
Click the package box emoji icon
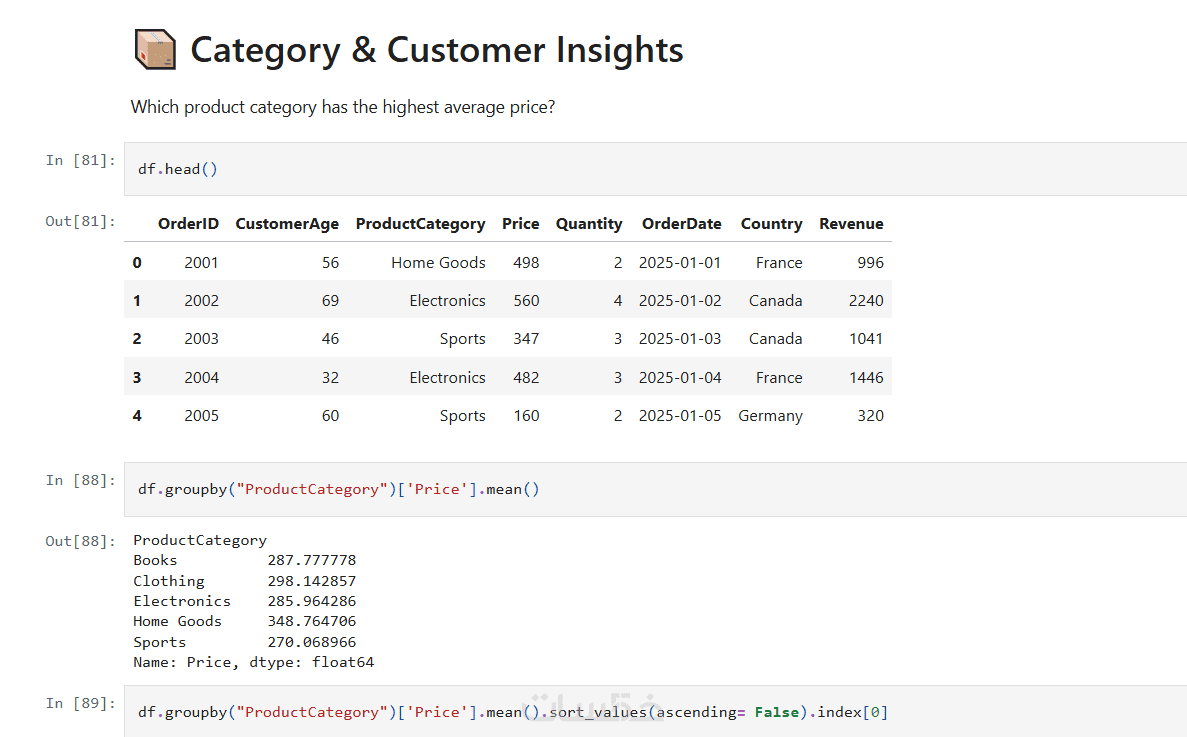tap(155, 50)
